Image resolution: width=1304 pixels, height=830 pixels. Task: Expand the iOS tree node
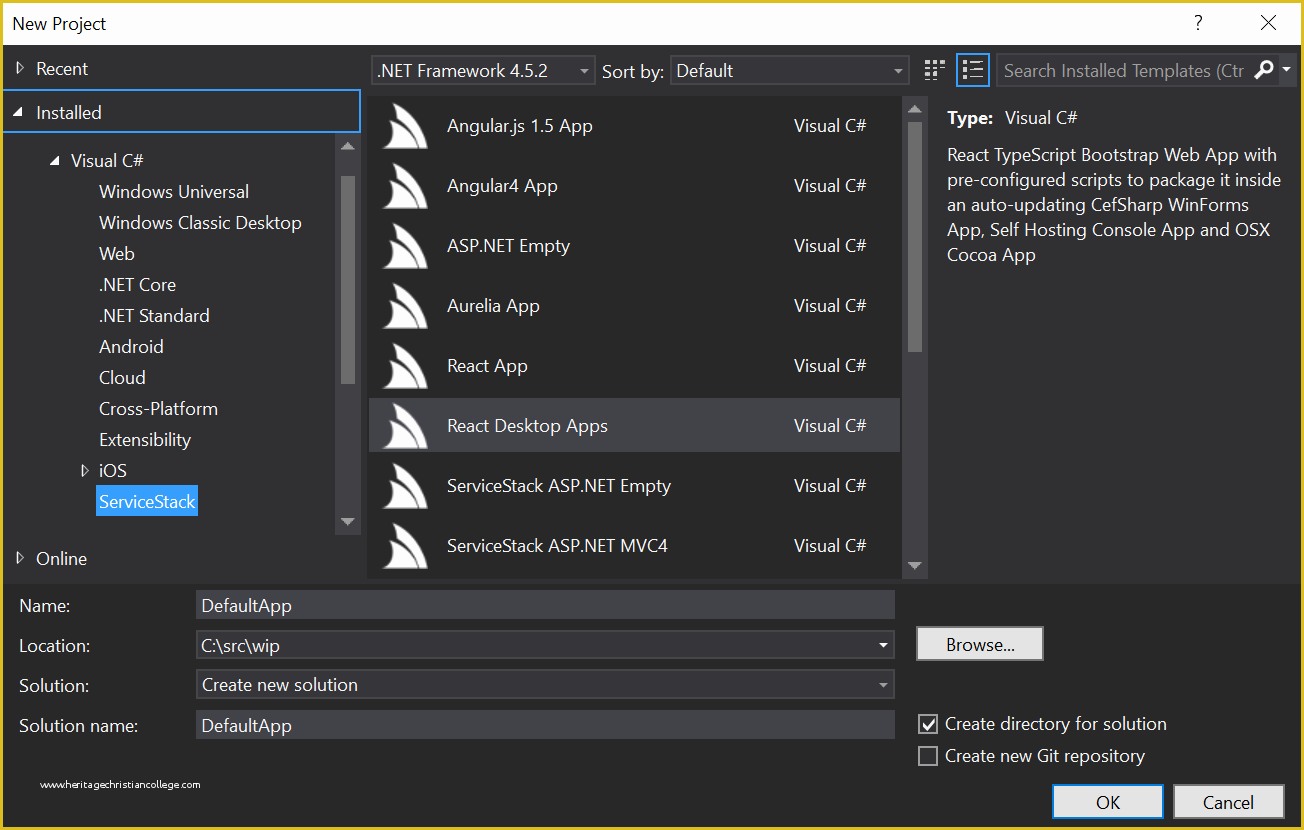tap(85, 470)
